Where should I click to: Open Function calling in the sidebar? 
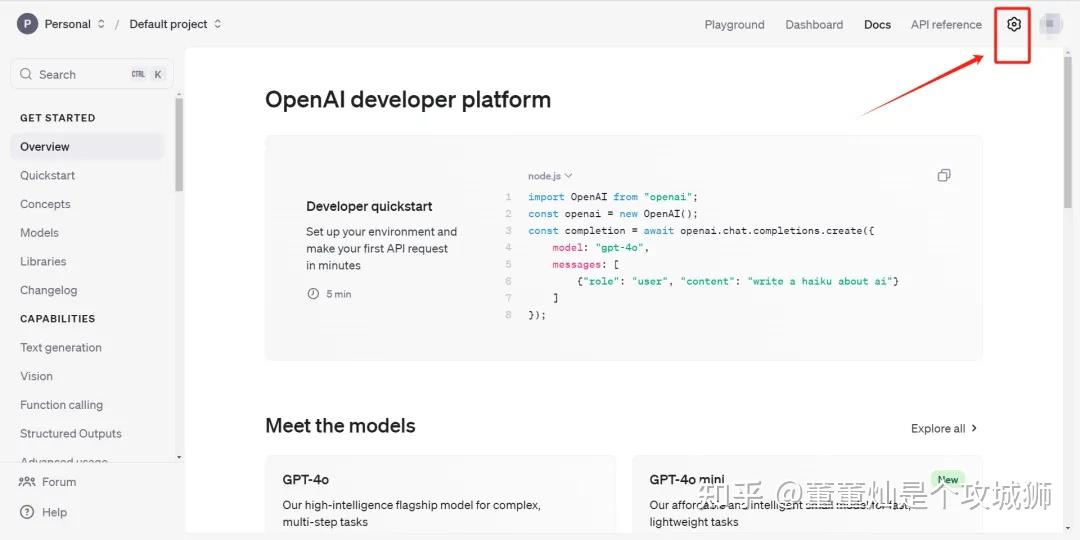click(62, 405)
